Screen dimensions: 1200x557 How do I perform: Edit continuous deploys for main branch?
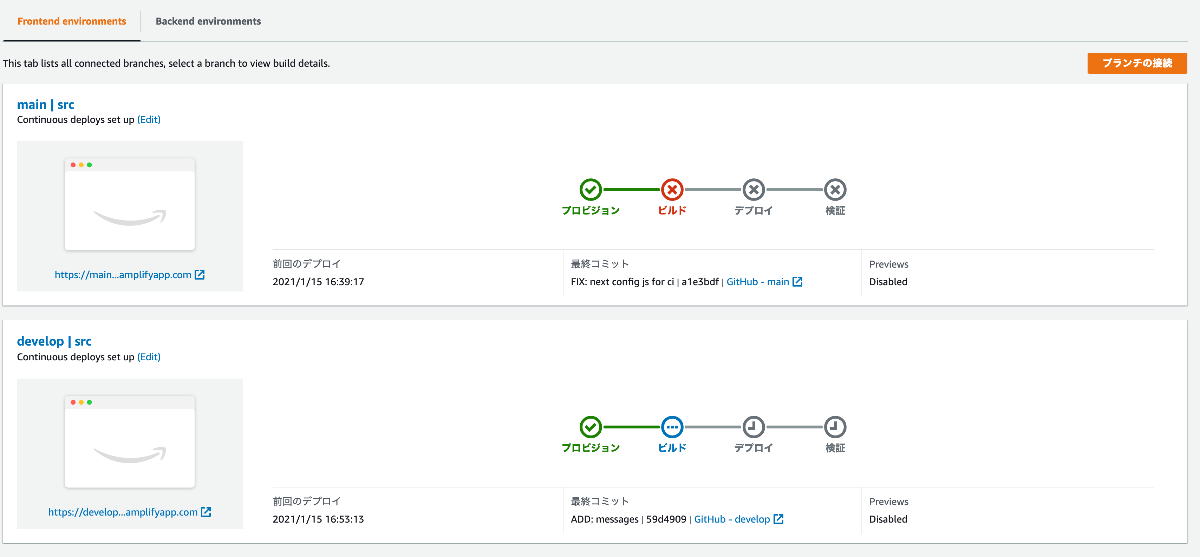[149, 120]
